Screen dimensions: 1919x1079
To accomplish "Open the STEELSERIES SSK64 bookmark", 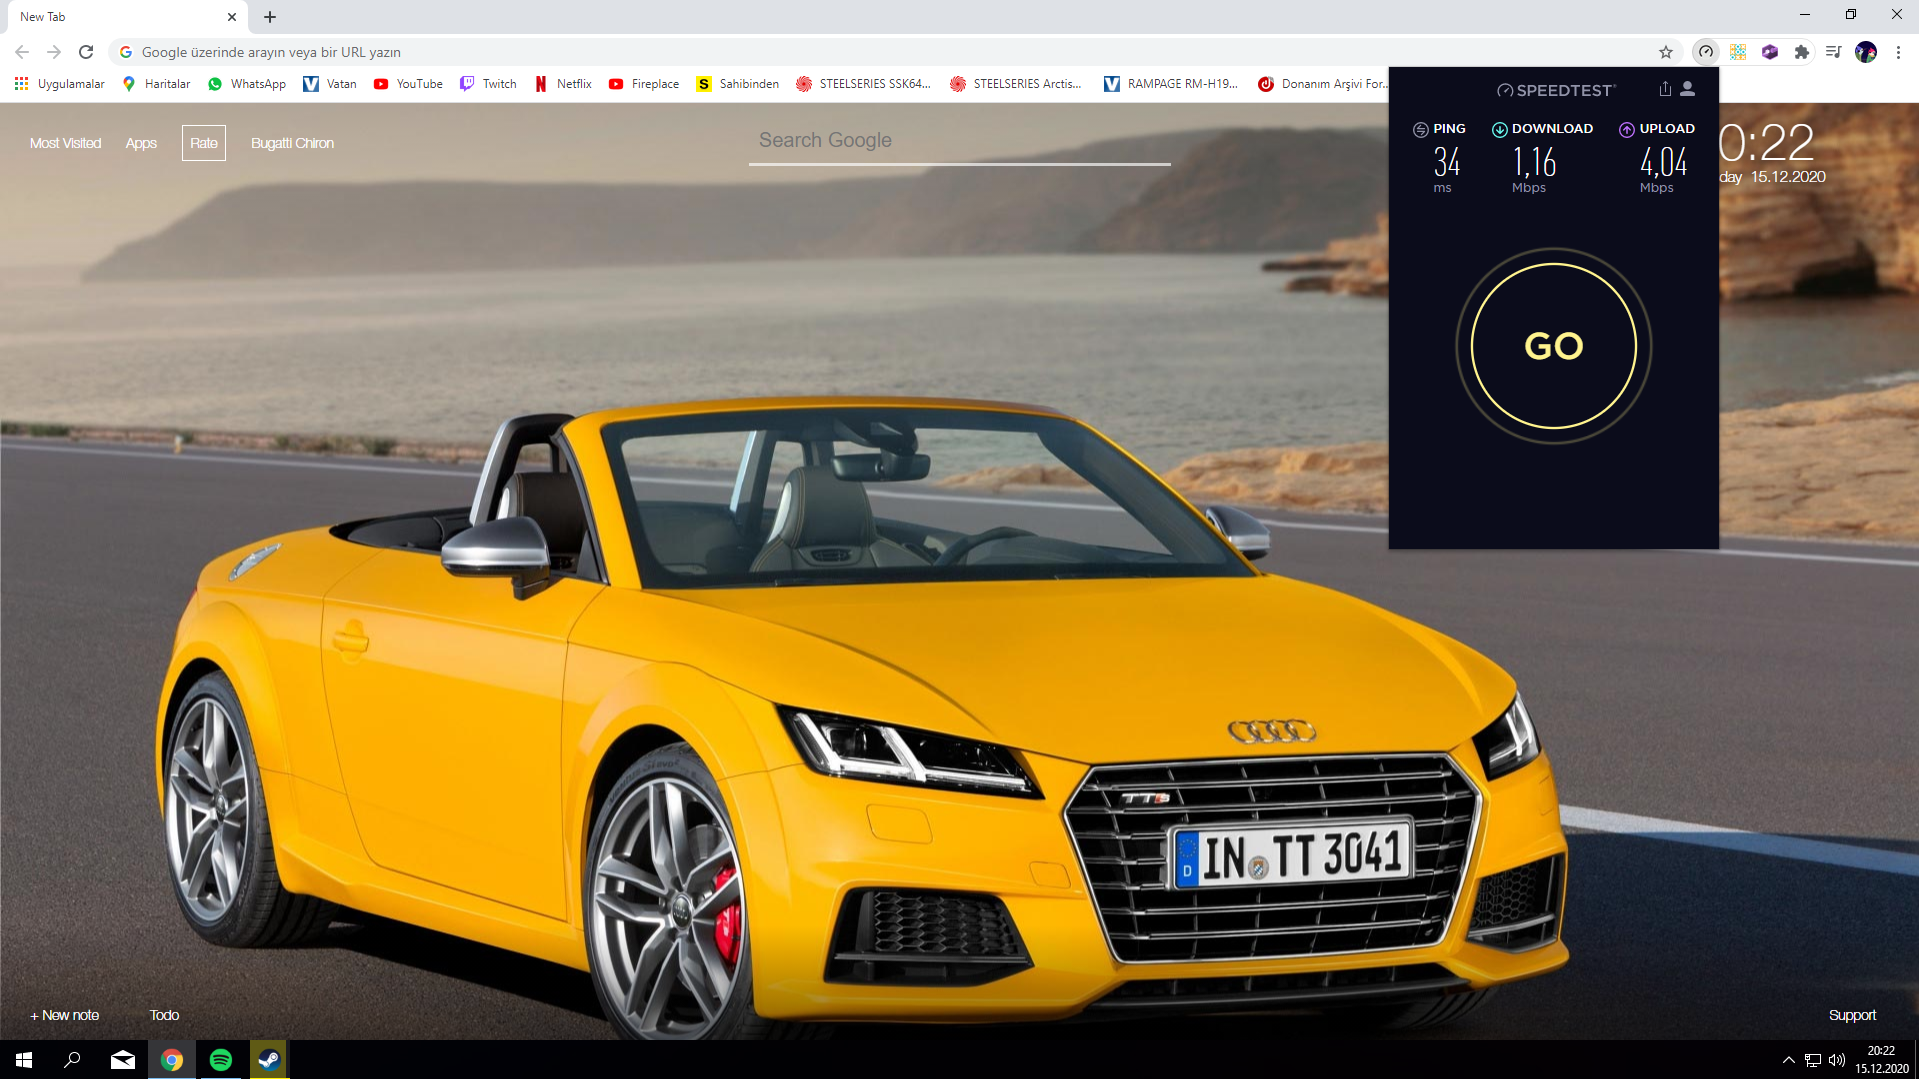I will [x=864, y=84].
